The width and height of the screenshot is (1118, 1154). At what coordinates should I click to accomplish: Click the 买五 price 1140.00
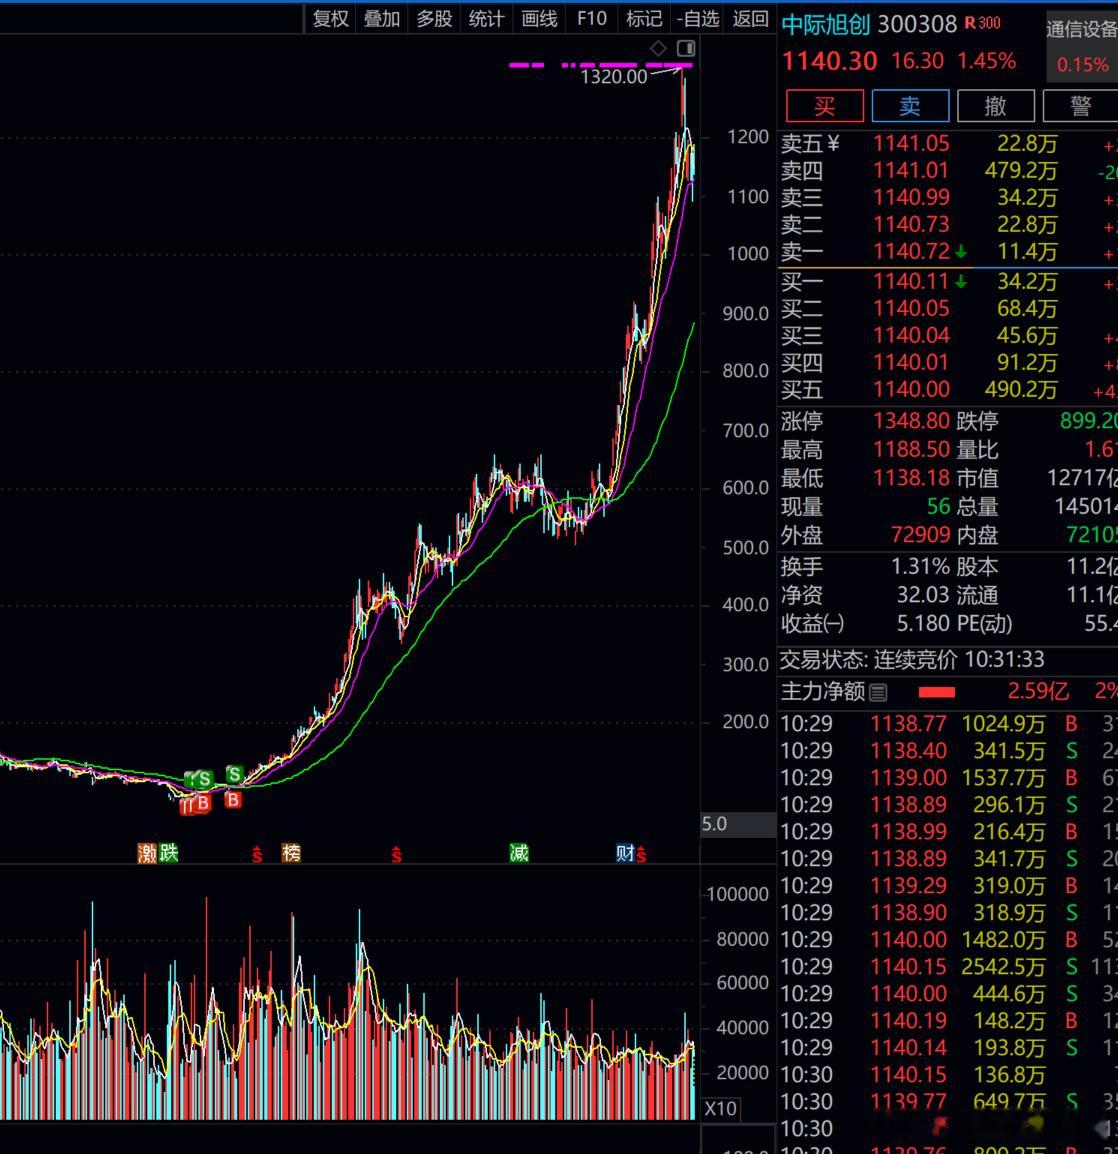click(x=911, y=389)
